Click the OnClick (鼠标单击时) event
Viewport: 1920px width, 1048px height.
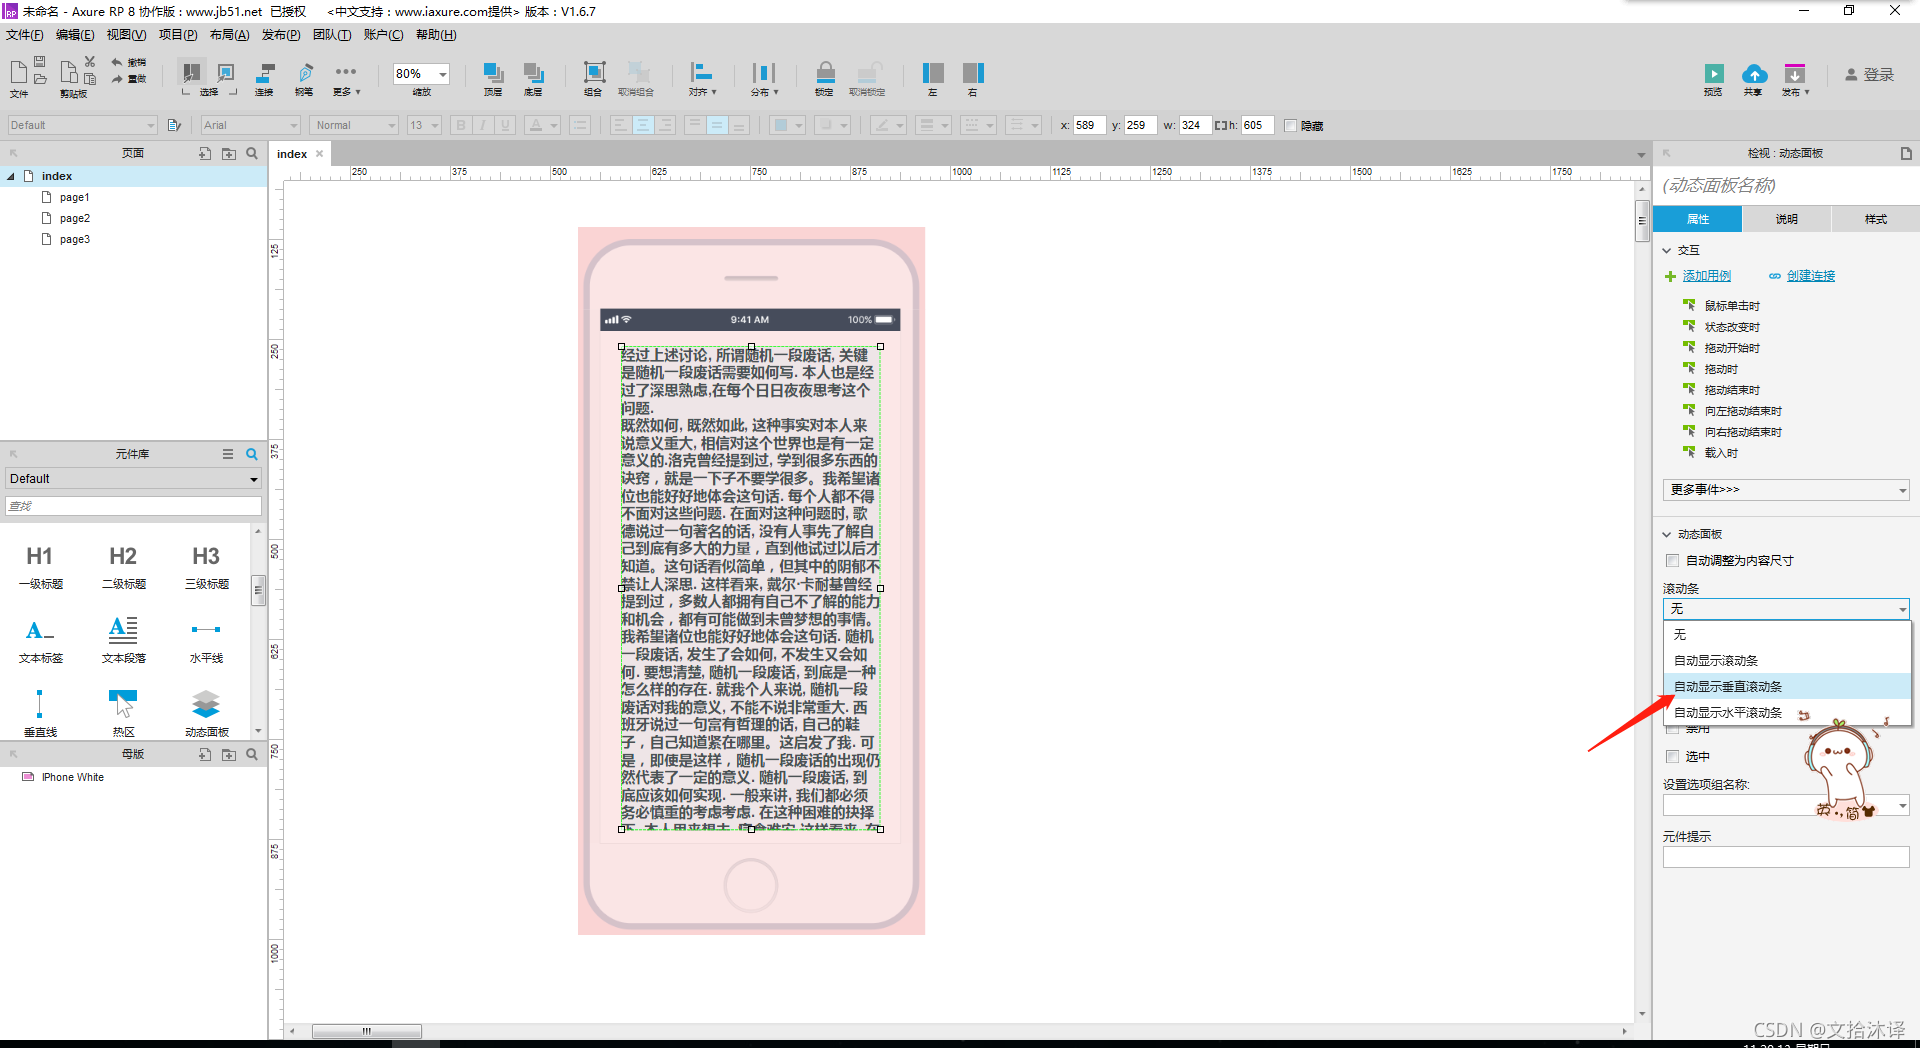[x=1732, y=306]
